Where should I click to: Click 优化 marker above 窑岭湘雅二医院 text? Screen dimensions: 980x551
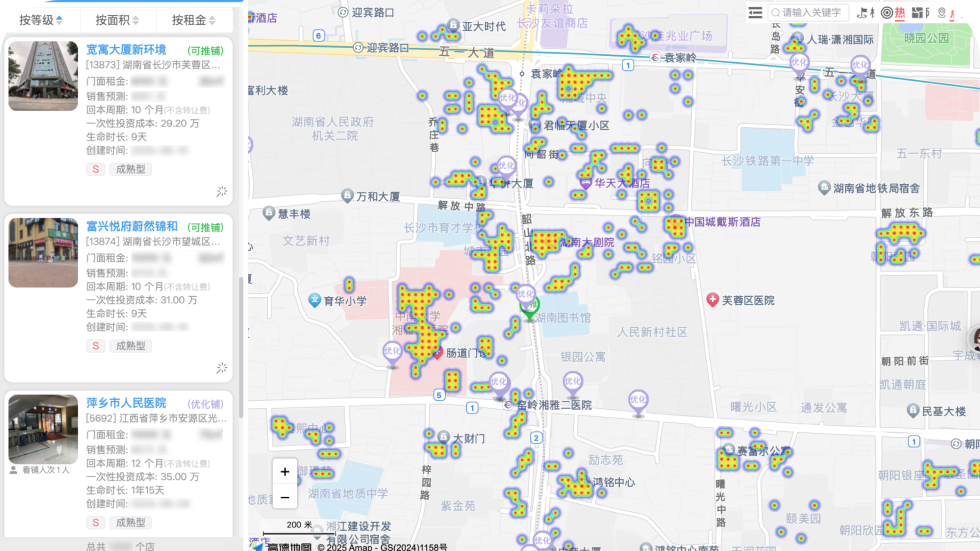click(x=499, y=385)
